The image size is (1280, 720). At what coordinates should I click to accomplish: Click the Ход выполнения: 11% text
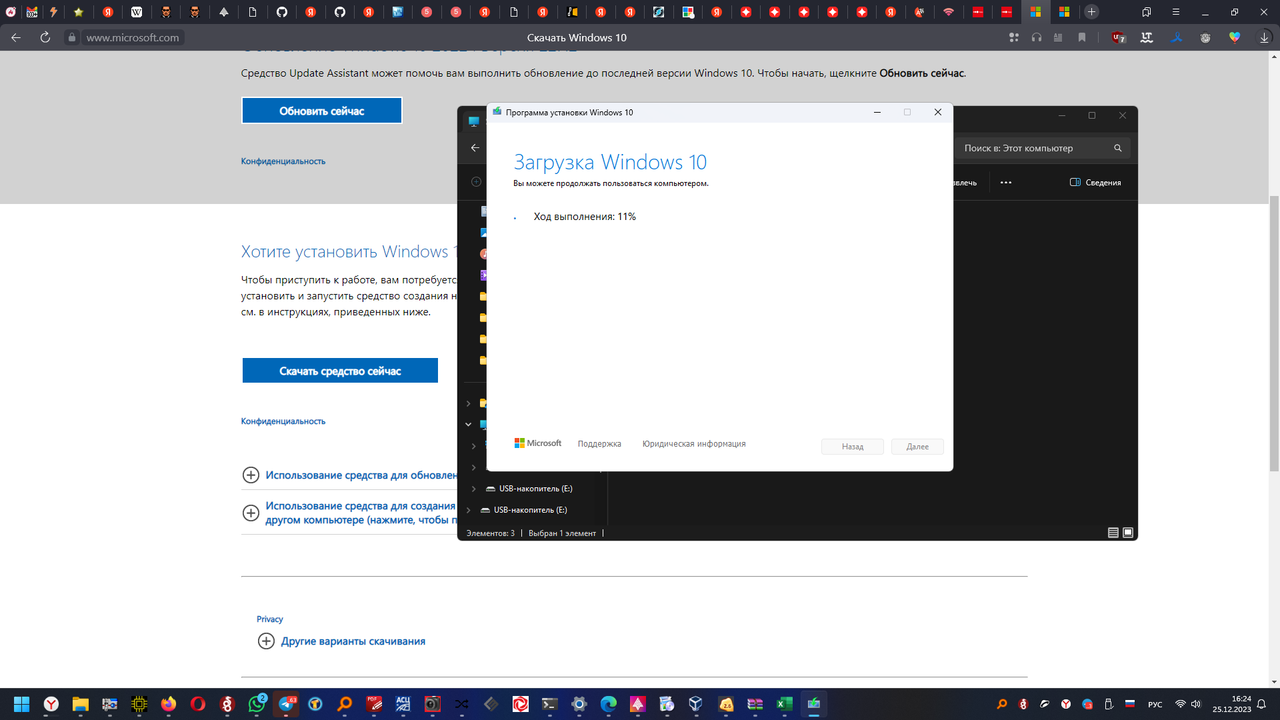585,217
